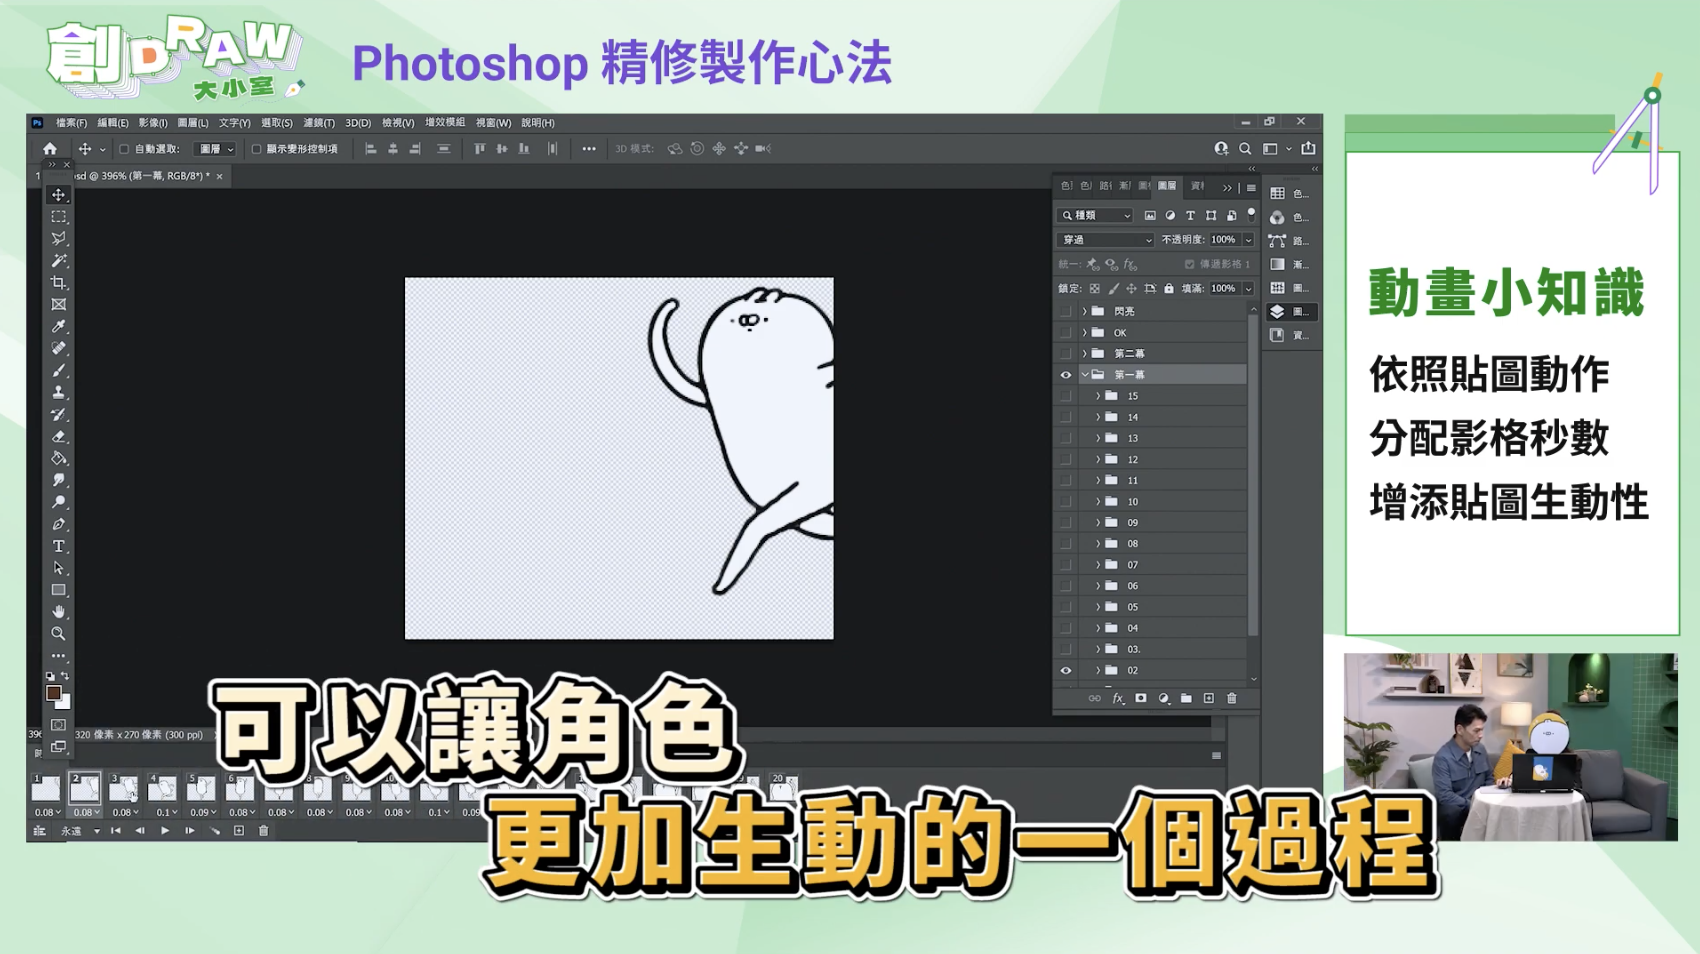Show the 10 group layer
Image resolution: width=1700 pixels, height=954 pixels.
point(1066,502)
